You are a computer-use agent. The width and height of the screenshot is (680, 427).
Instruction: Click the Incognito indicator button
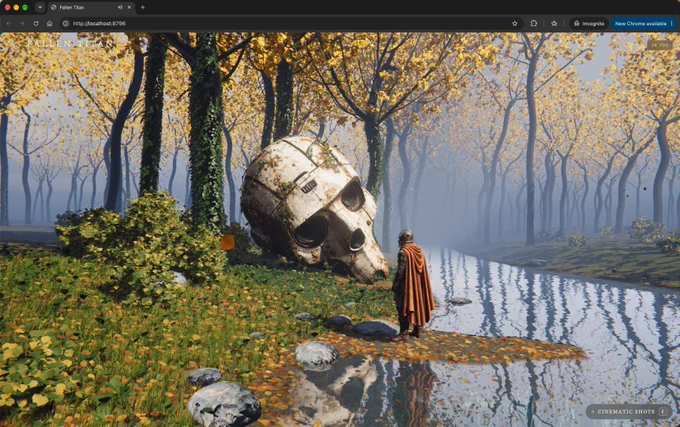589,23
